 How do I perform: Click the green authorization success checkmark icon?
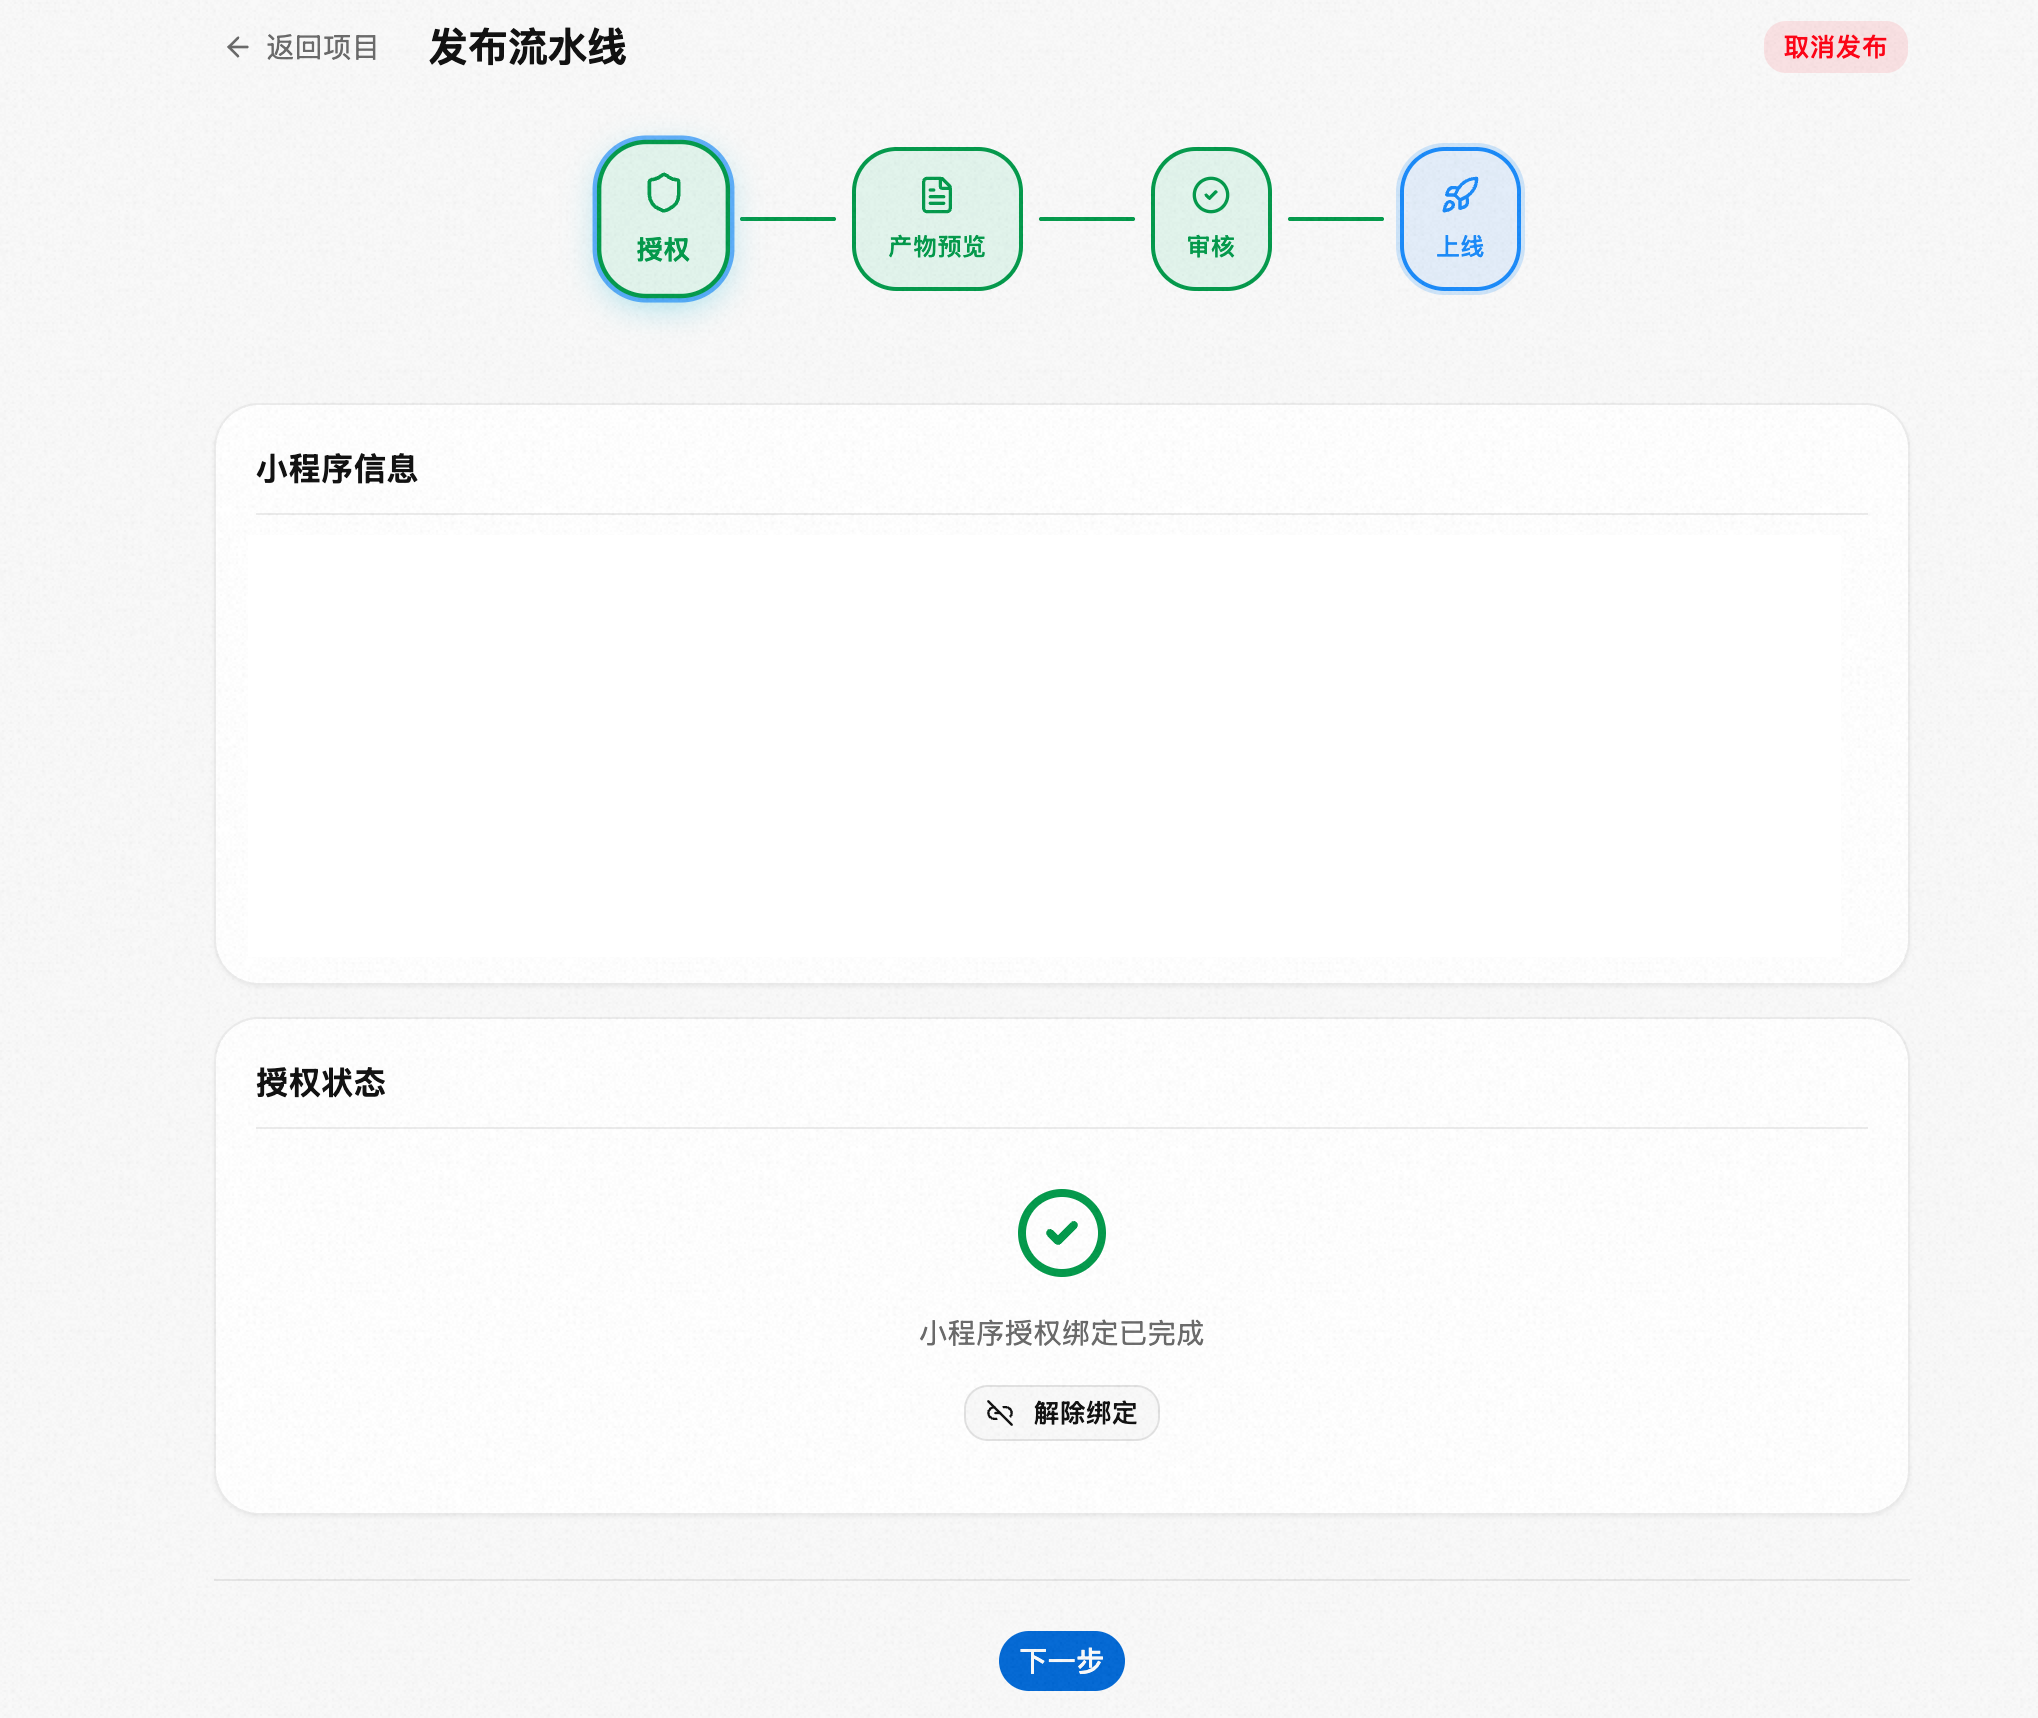(1061, 1232)
